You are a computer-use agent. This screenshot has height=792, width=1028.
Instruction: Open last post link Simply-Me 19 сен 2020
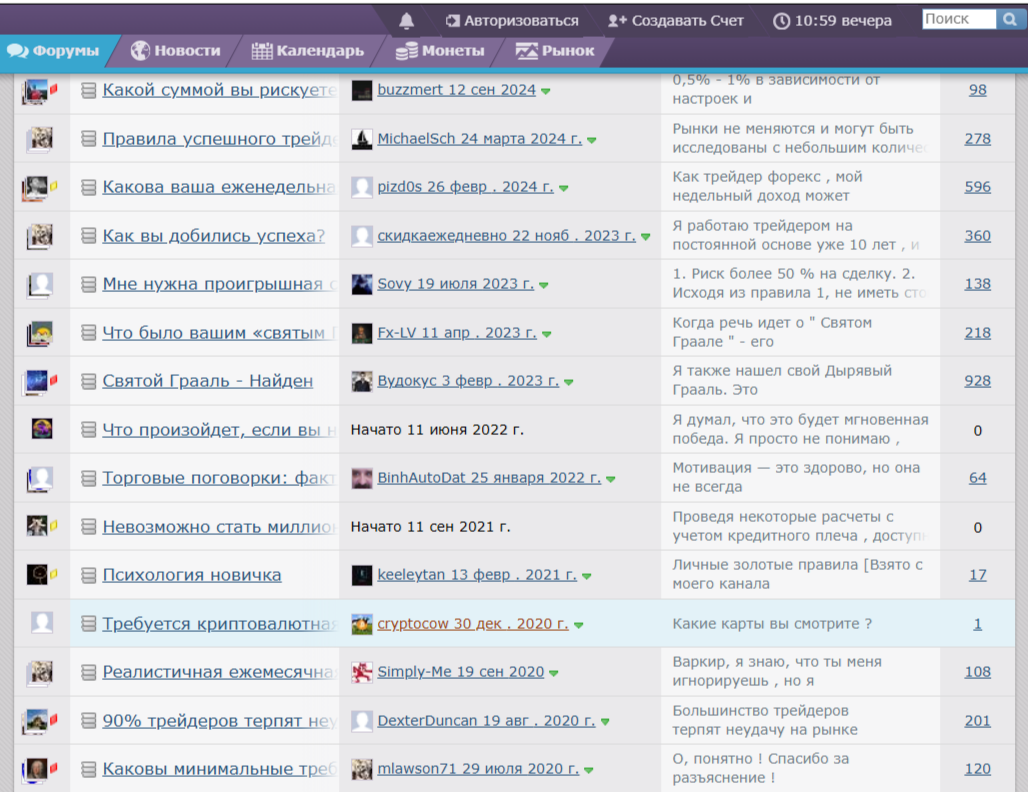pyautogui.click(x=461, y=672)
